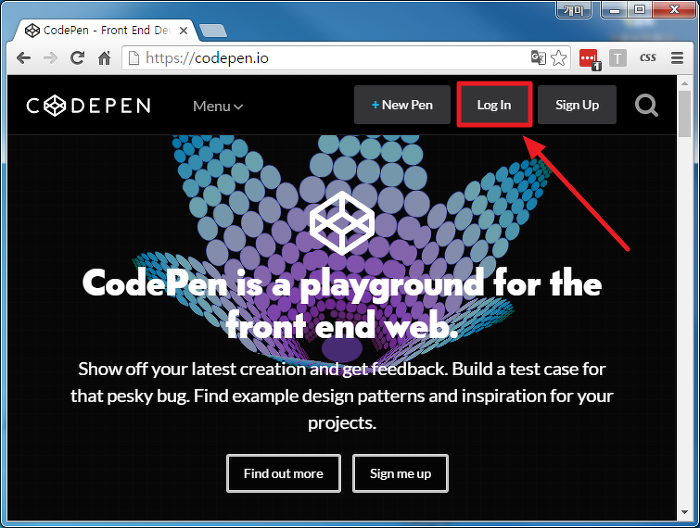Viewport: 700px width, 528px height.
Task: Expand the Menu dropdown
Action: [218, 106]
